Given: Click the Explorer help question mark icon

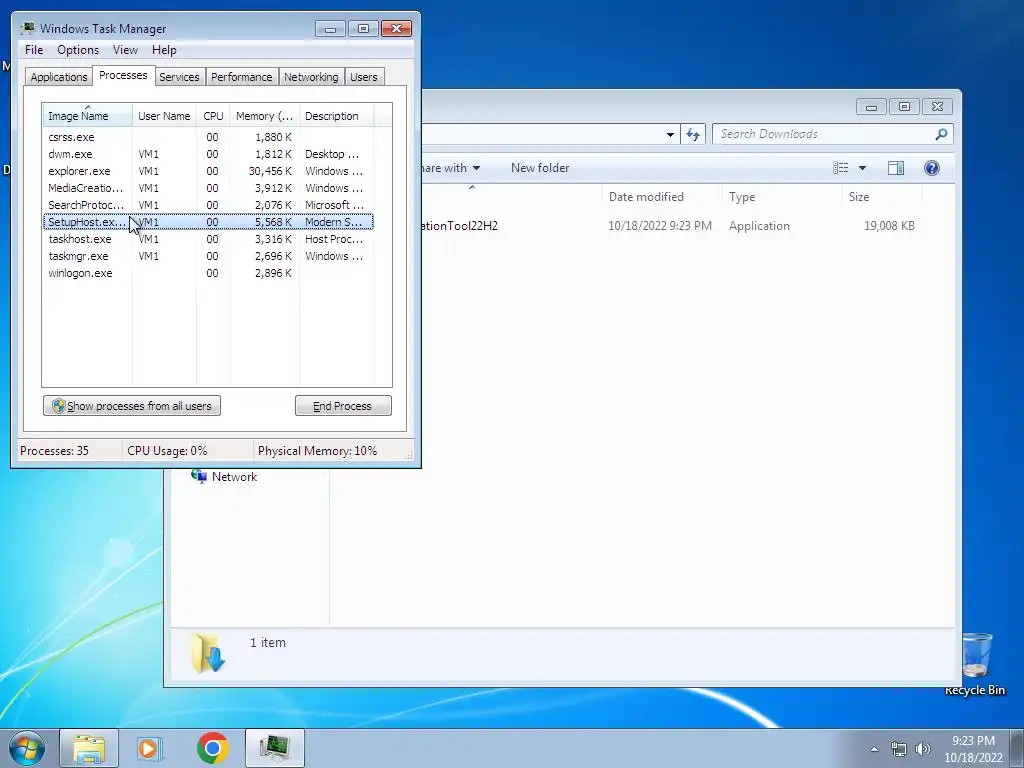Looking at the screenshot, I should click(931, 168).
